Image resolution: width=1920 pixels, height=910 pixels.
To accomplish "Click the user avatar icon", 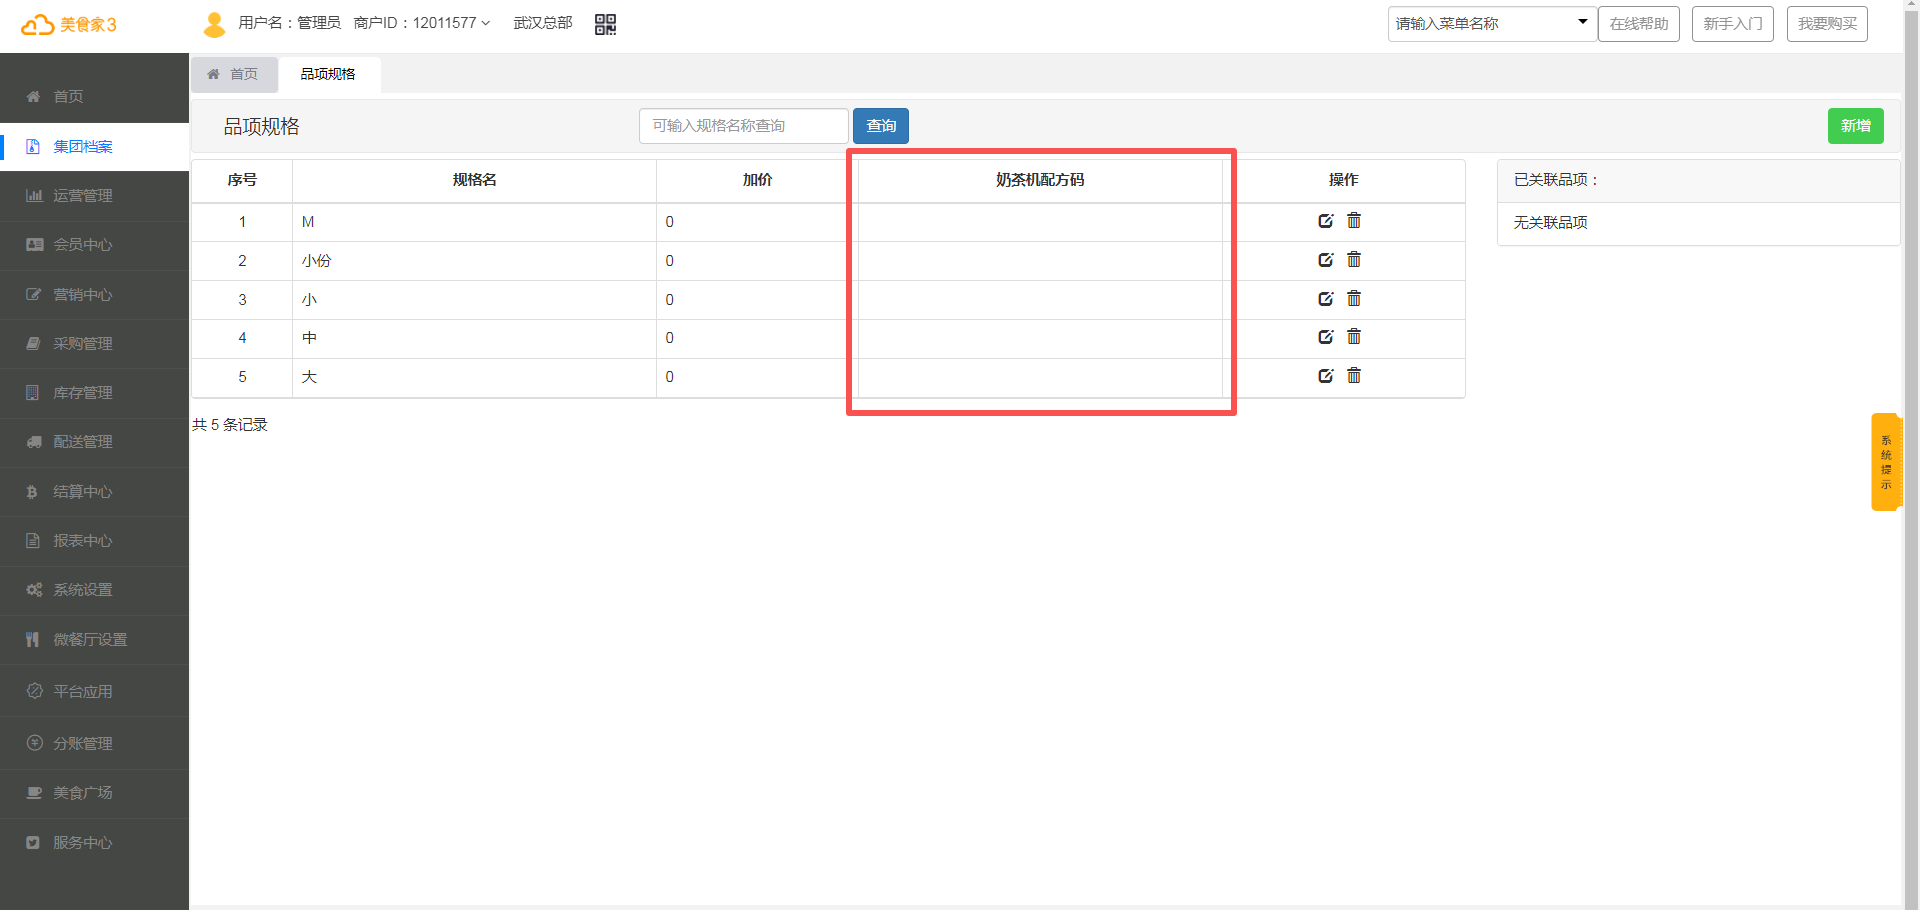I will [x=214, y=24].
